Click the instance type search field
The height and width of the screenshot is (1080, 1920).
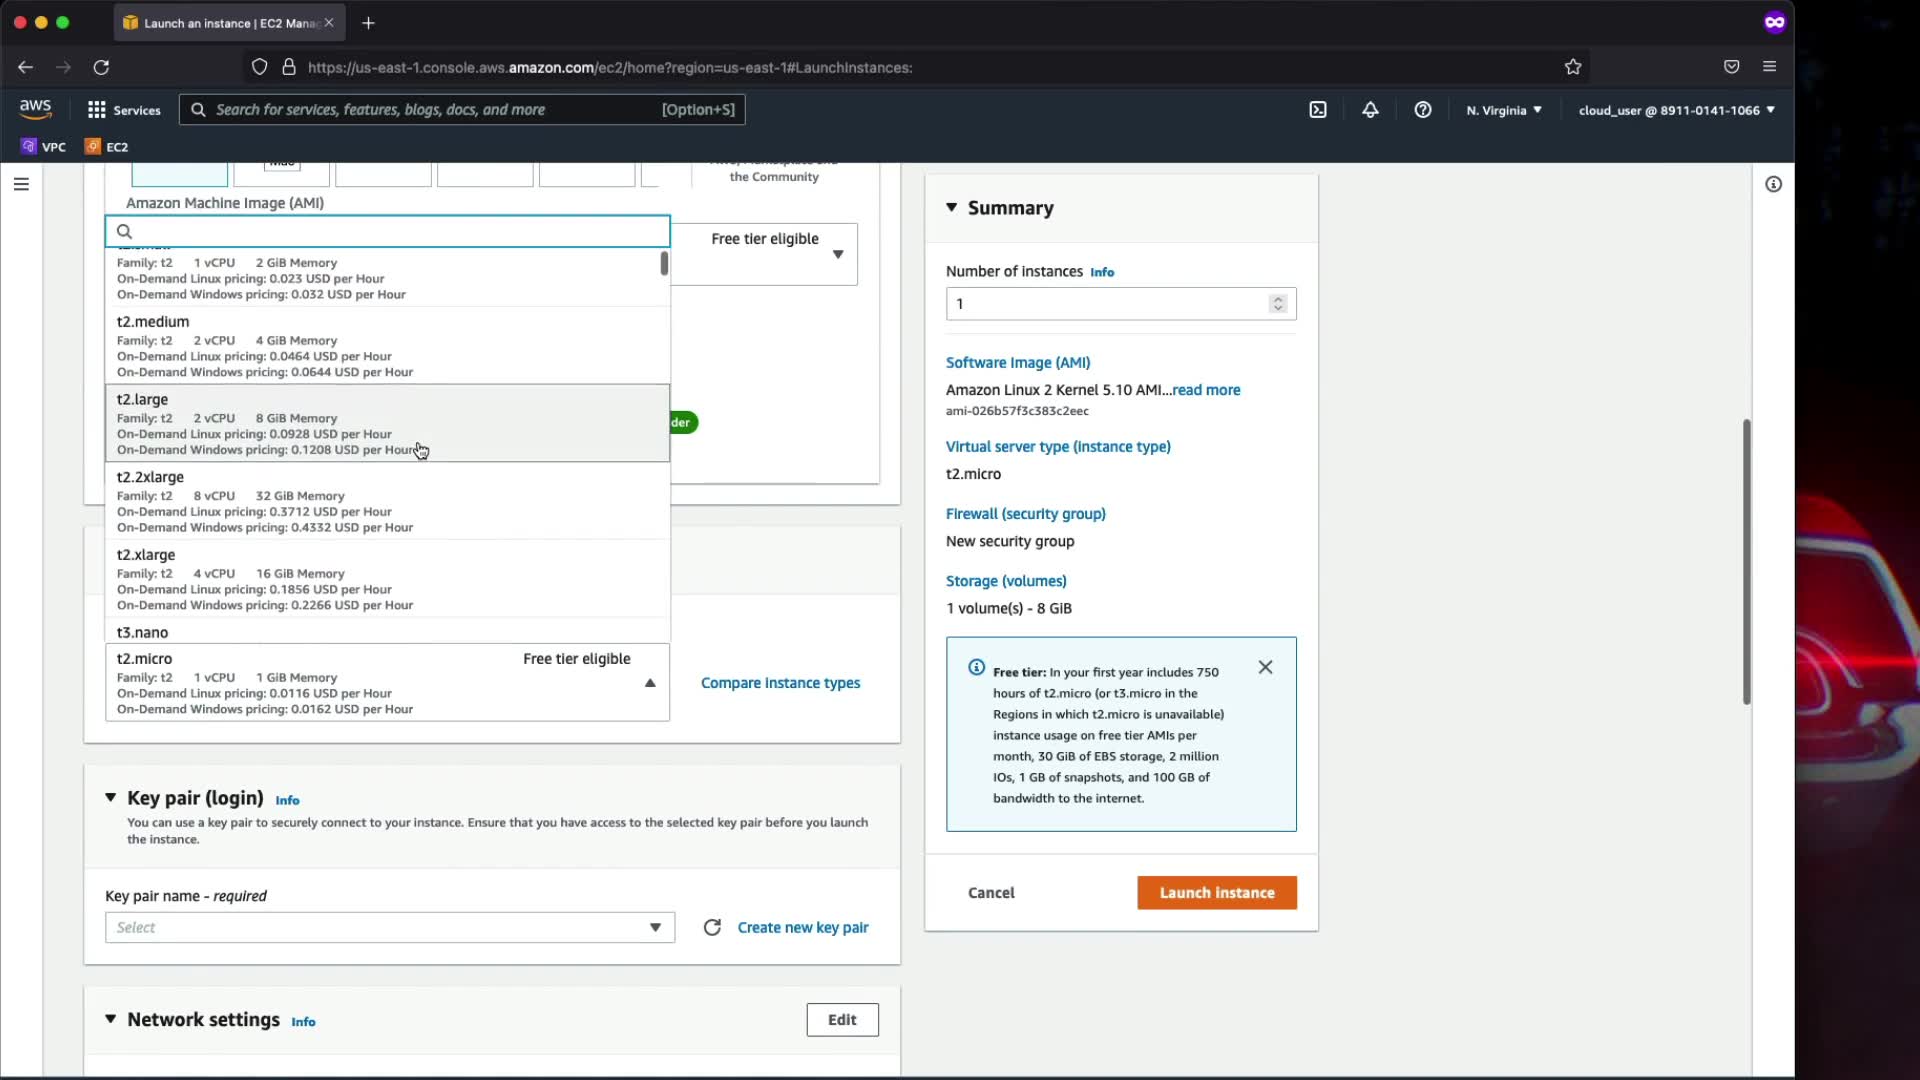point(388,231)
